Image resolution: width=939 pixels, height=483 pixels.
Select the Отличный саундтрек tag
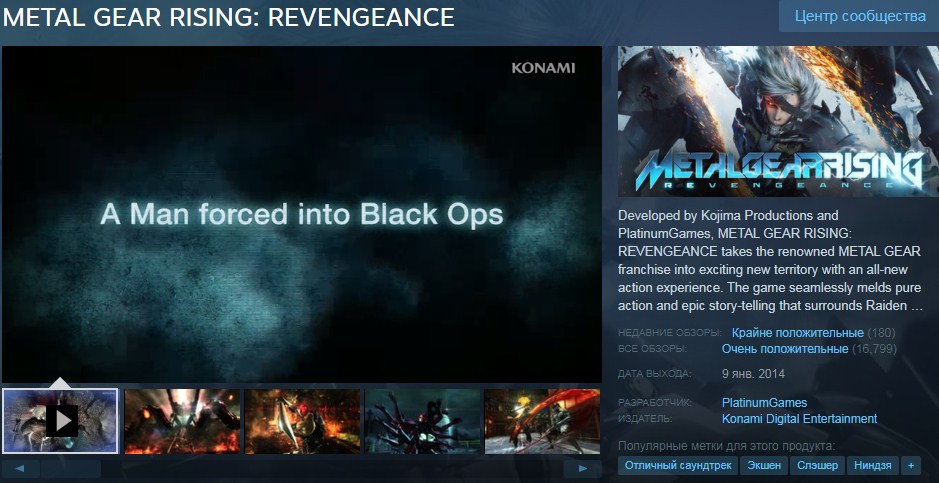click(679, 466)
